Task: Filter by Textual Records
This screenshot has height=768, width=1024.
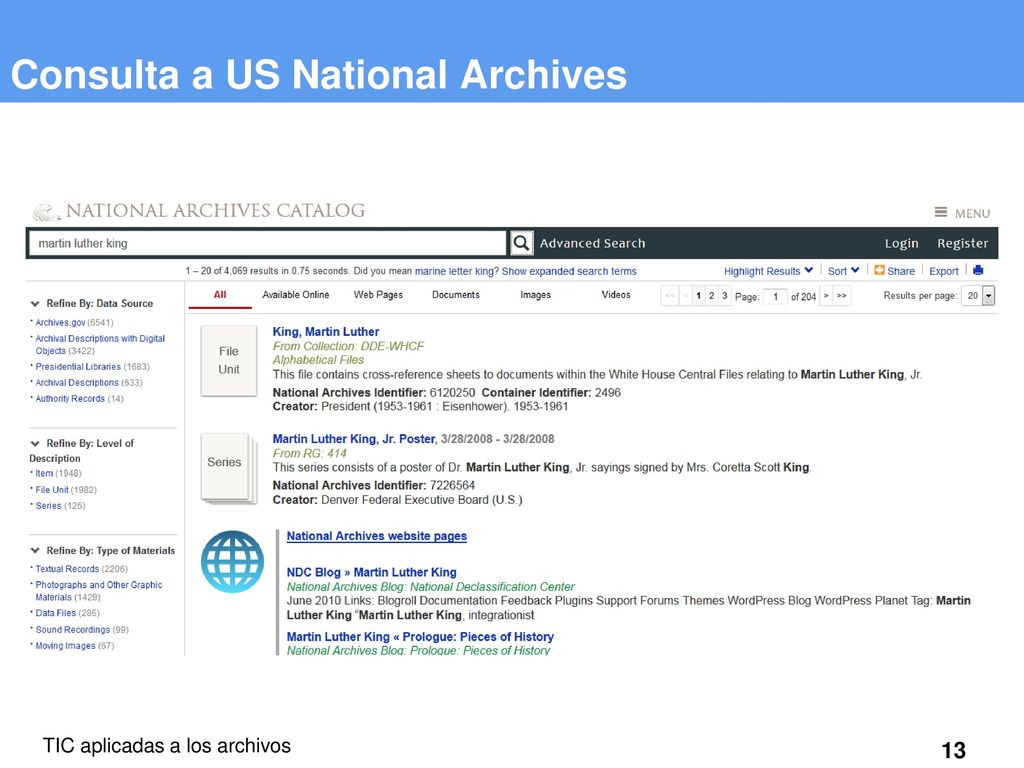Action: [x=67, y=569]
